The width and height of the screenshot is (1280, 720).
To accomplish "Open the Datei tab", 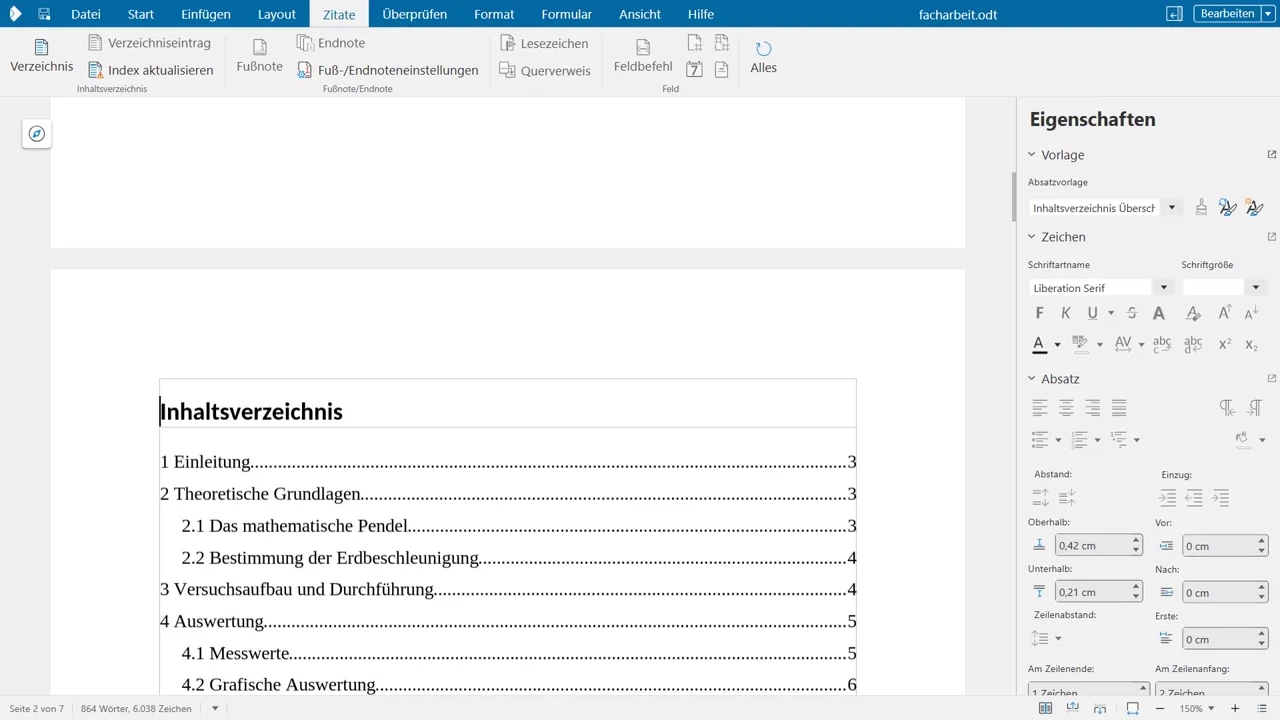I will point(86,14).
